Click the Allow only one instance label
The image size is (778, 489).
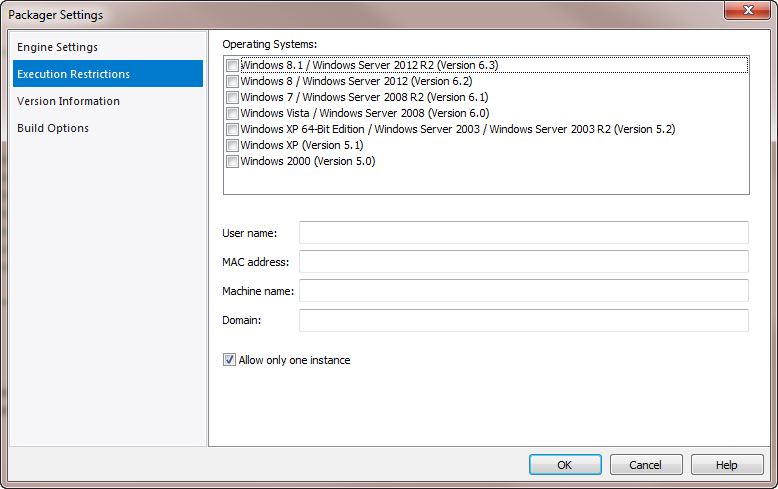click(x=294, y=360)
